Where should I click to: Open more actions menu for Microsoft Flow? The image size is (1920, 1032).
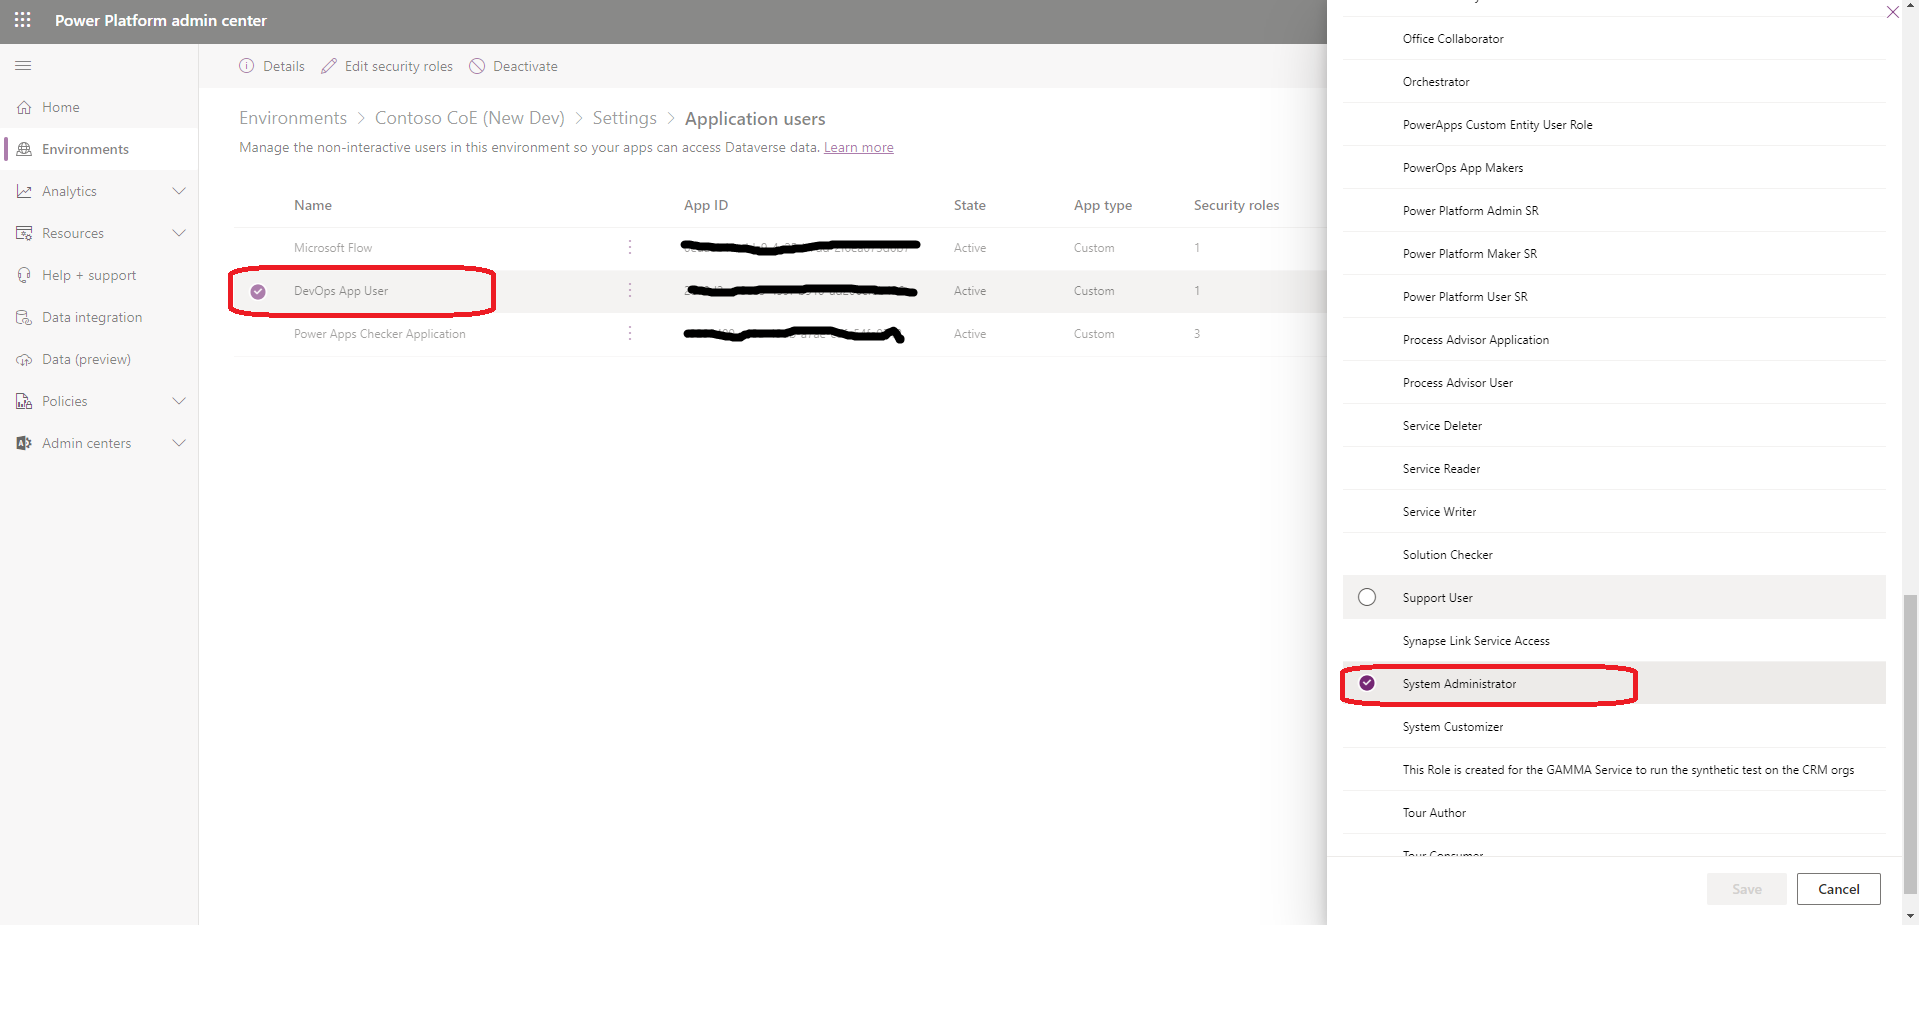tap(629, 247)
